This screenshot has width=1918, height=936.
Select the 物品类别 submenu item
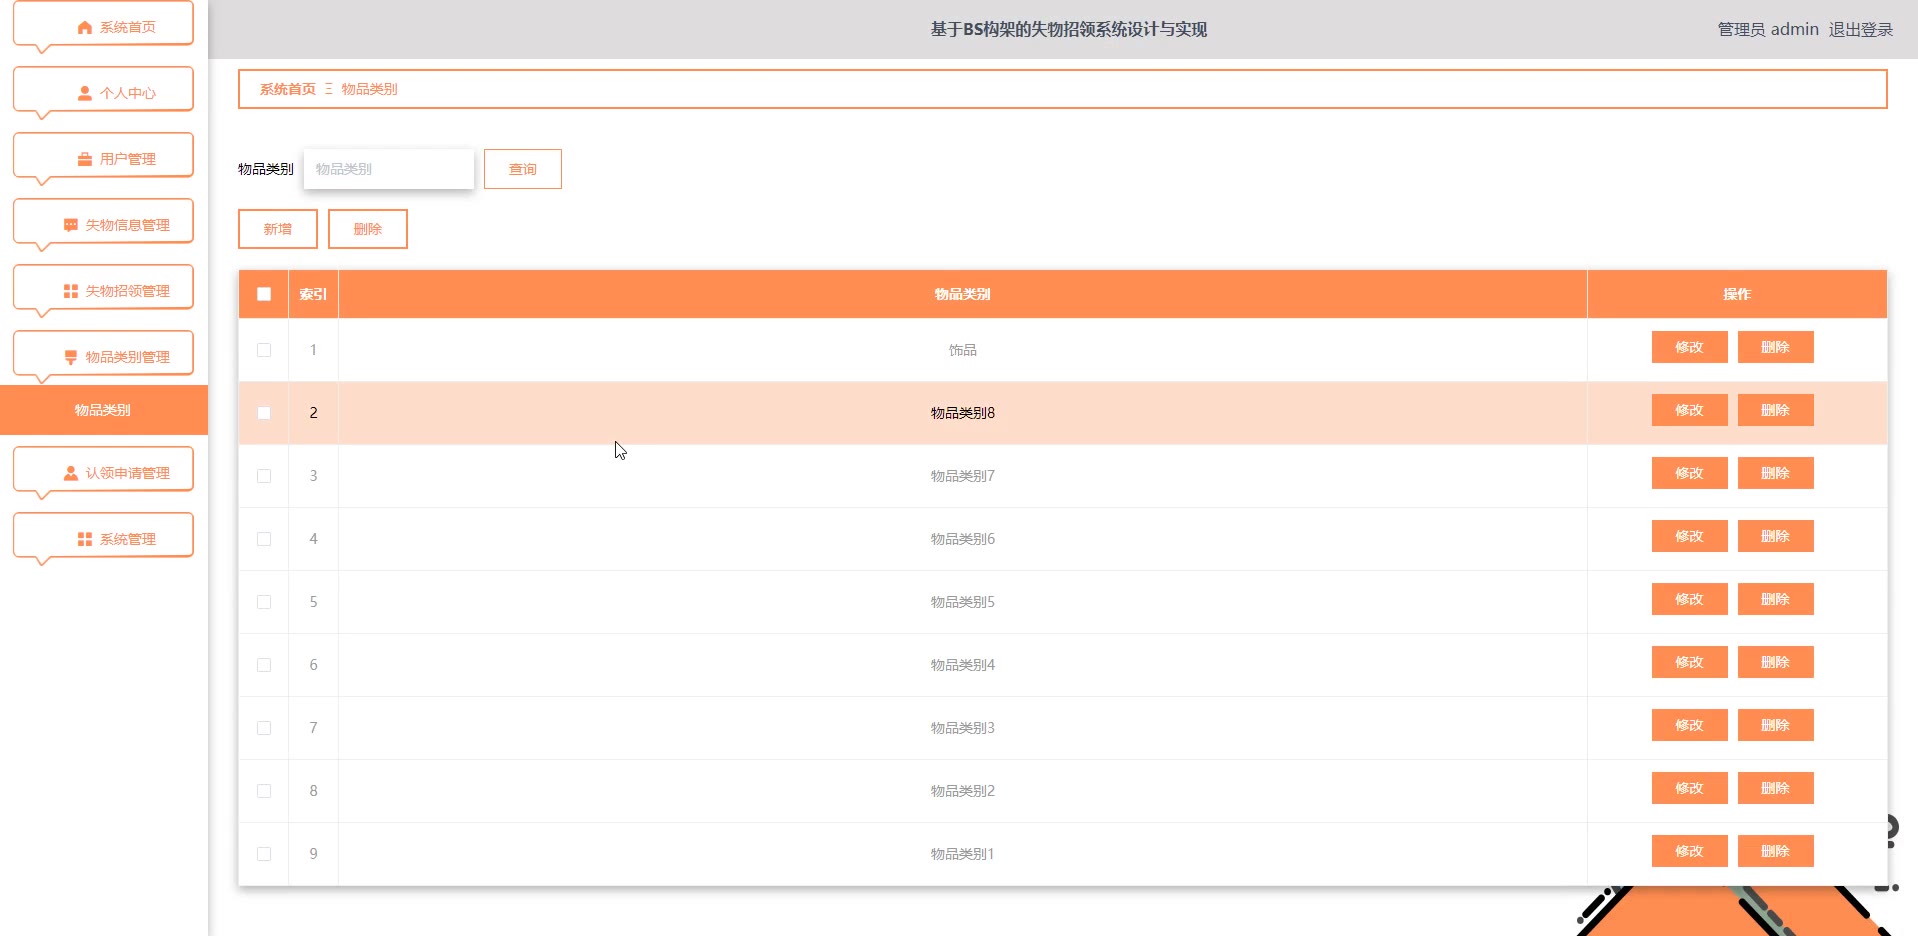pyautogui.click(x=104, y=410)
